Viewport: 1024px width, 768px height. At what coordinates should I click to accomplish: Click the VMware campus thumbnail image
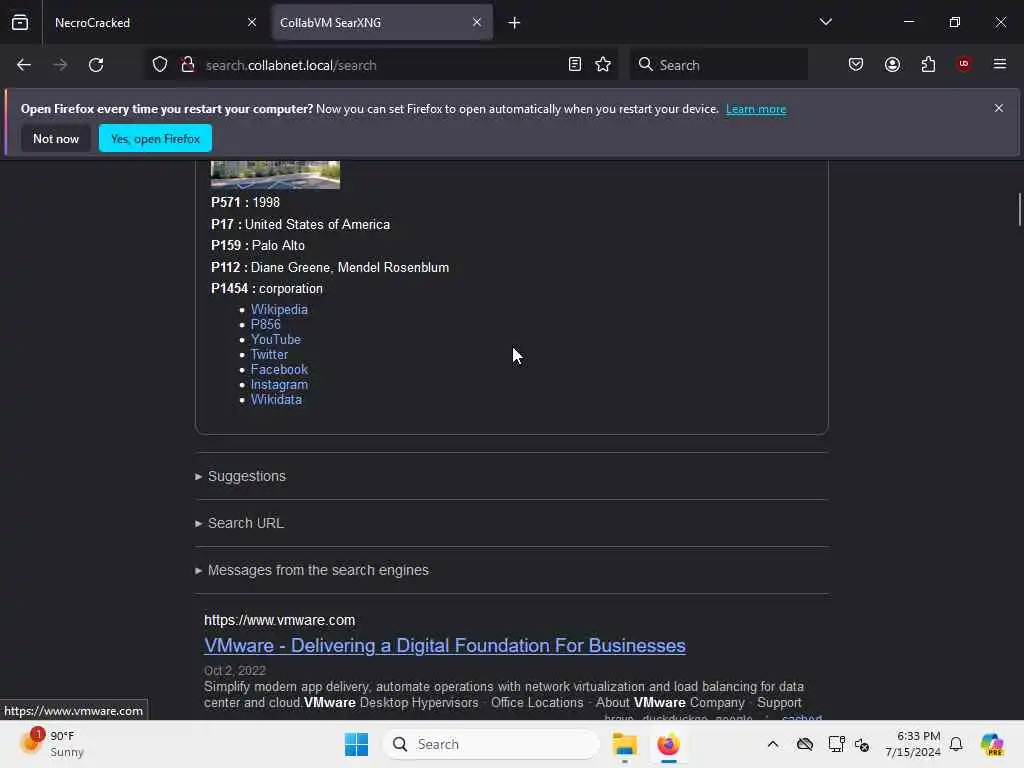point(275,174)
